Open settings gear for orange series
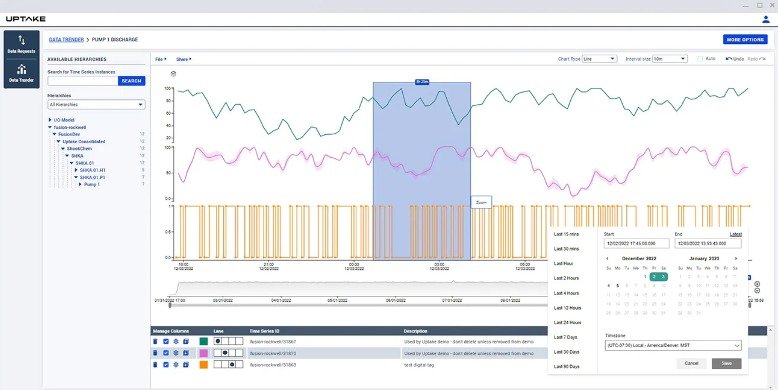Screen dimensions: 778x390 (x=176, y=365)
